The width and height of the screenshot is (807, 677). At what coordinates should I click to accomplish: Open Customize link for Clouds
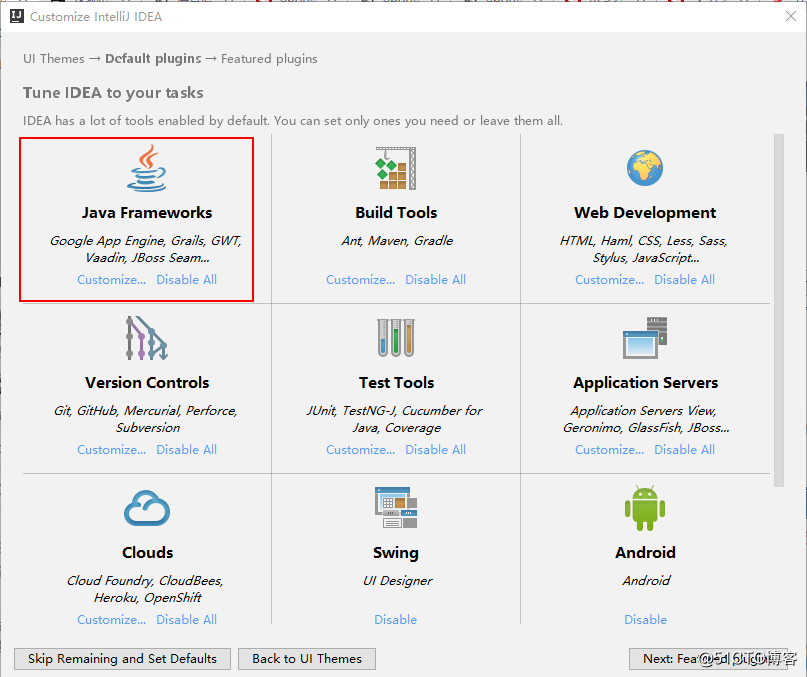point(112,619)
